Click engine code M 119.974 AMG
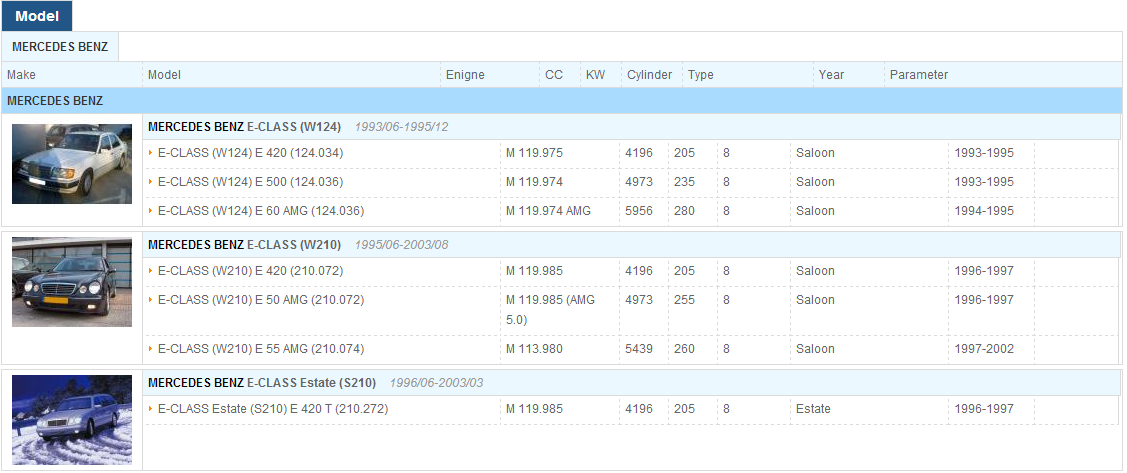This screenshot has height=473, width=1127. pos(548,211)
